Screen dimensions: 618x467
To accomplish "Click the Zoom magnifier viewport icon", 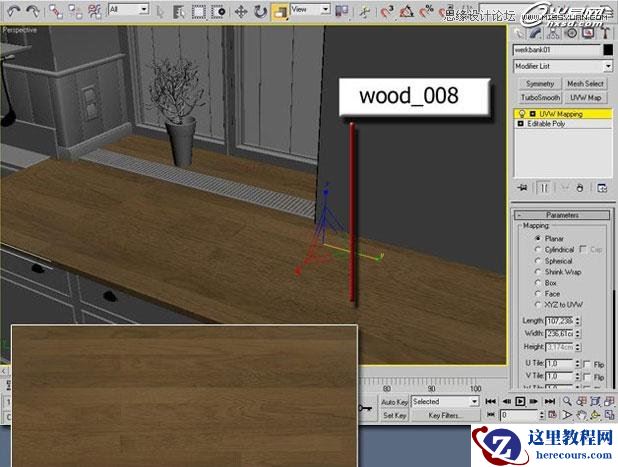I will point(568,400).
